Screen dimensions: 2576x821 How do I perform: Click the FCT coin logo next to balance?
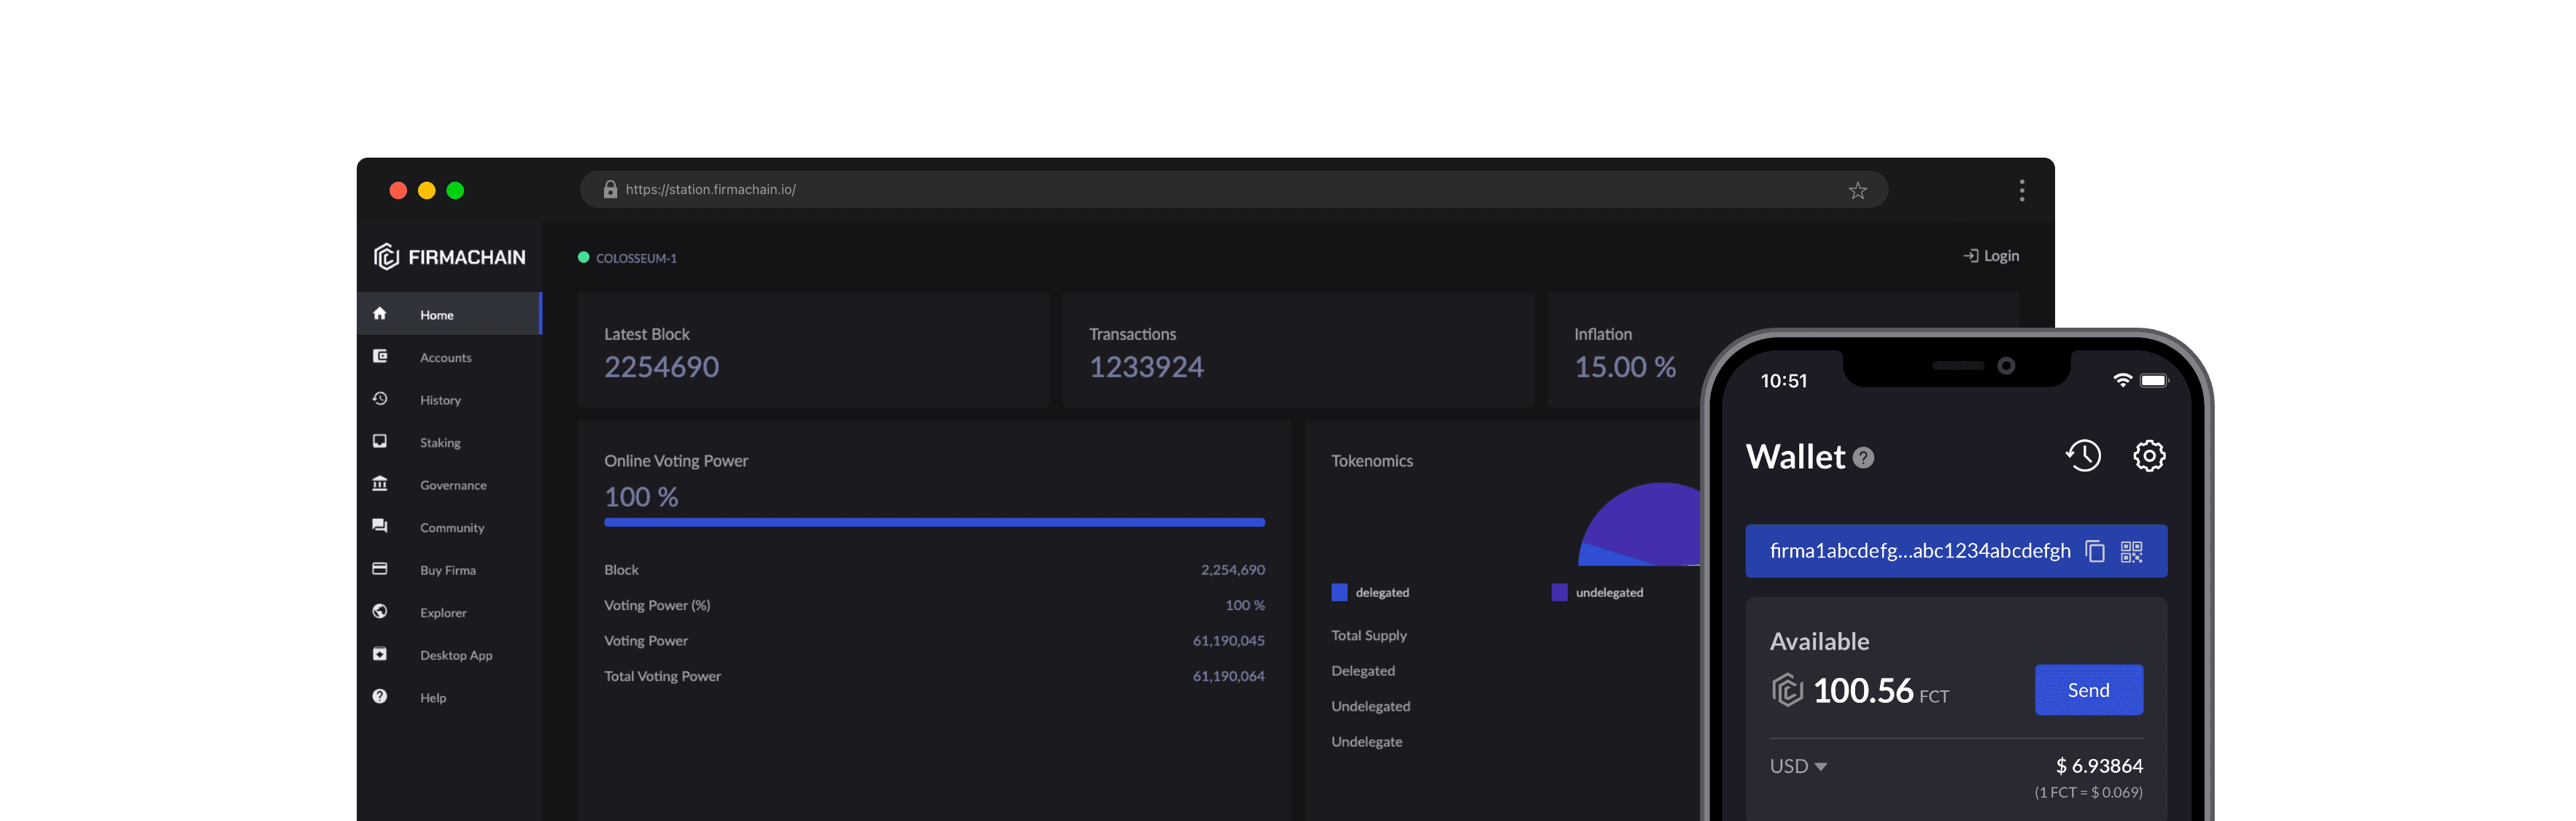pyautogui.click(x=1787, y=690)
